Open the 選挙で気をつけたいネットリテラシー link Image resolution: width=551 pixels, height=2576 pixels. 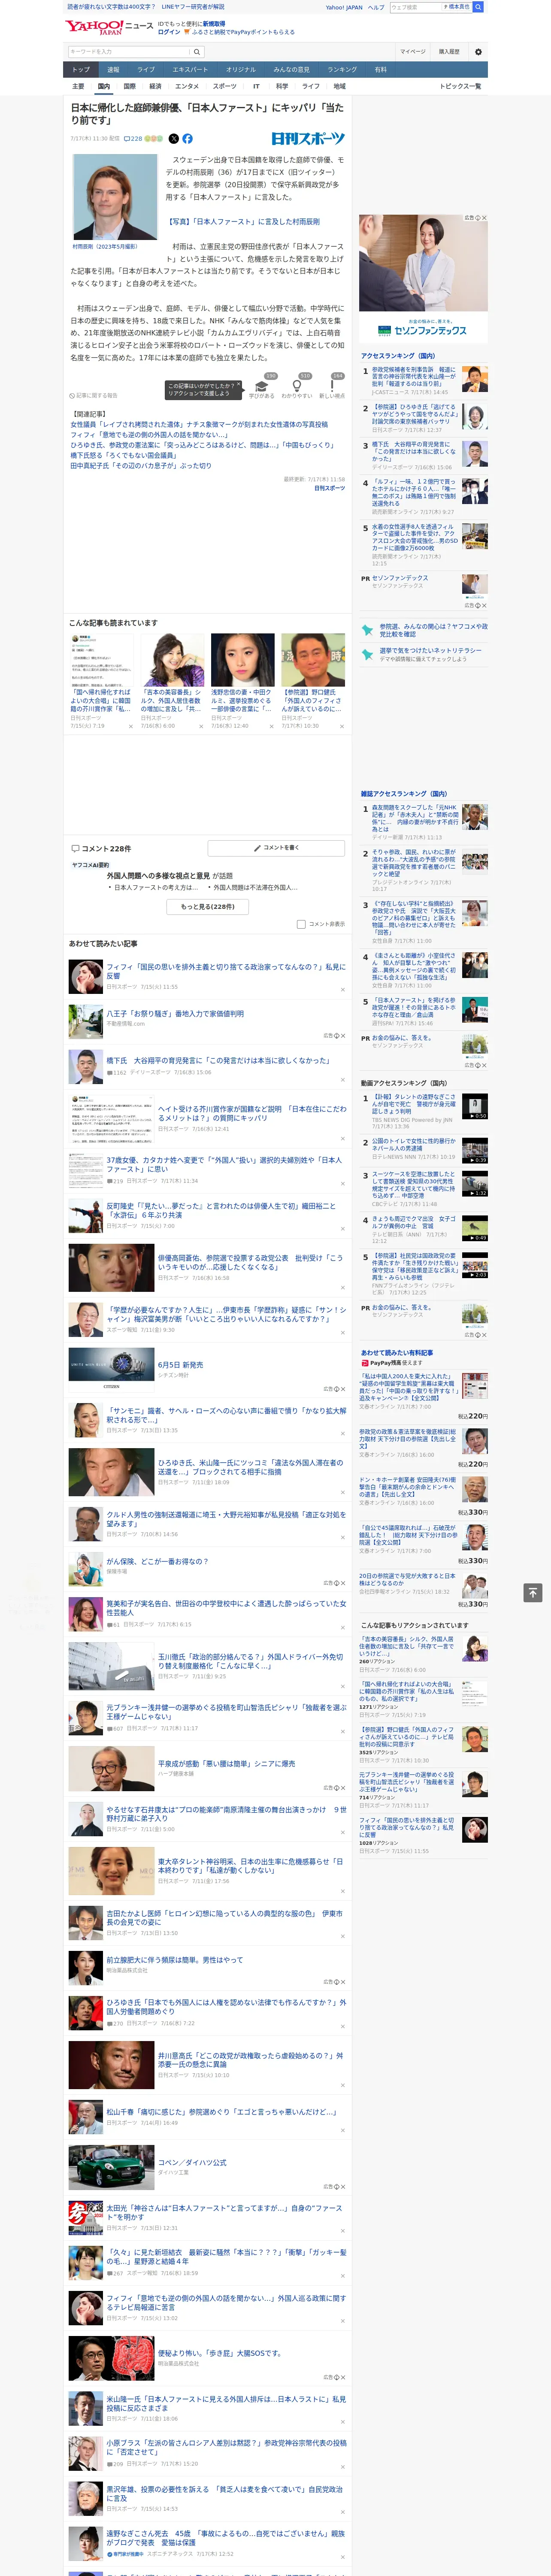coord(430,650)
